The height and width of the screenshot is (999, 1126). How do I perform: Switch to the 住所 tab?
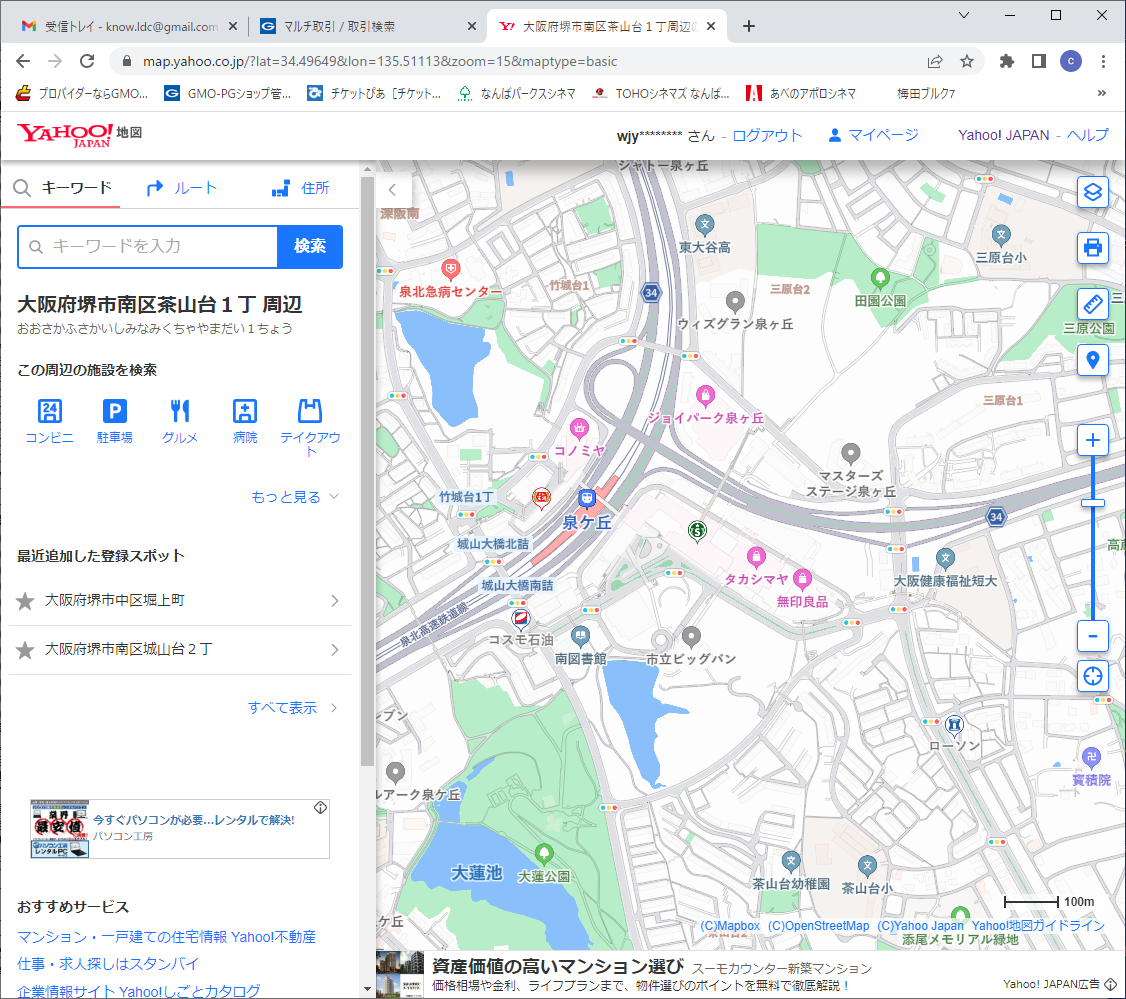pyautogui.click(x=301, y=188)
